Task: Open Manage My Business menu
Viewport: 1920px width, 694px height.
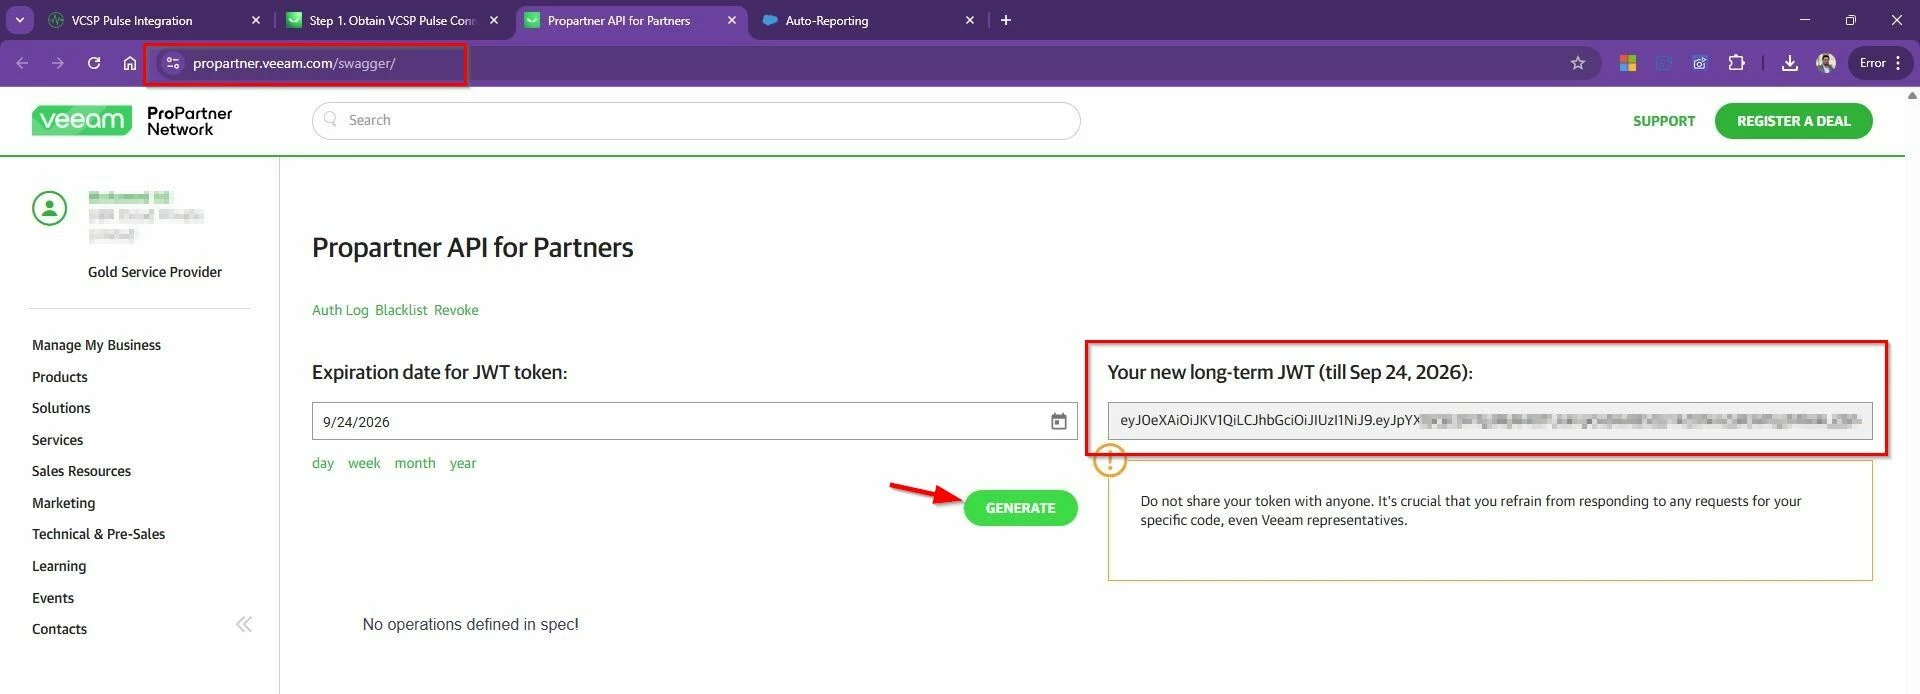Action: [96, 345]
